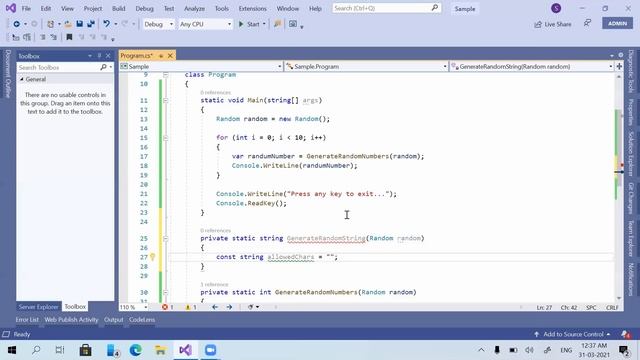Click the Start debugging button
This screenshot has height=360, width=640.
(x=249, y=24)
